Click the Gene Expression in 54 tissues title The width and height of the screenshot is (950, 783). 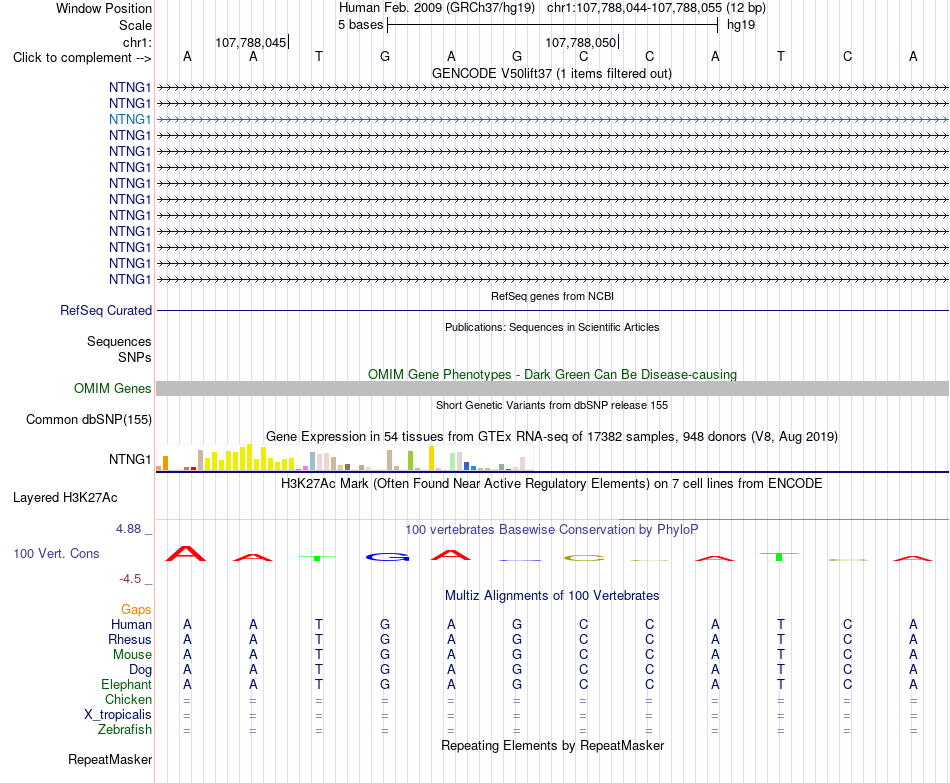click(552, 436)
